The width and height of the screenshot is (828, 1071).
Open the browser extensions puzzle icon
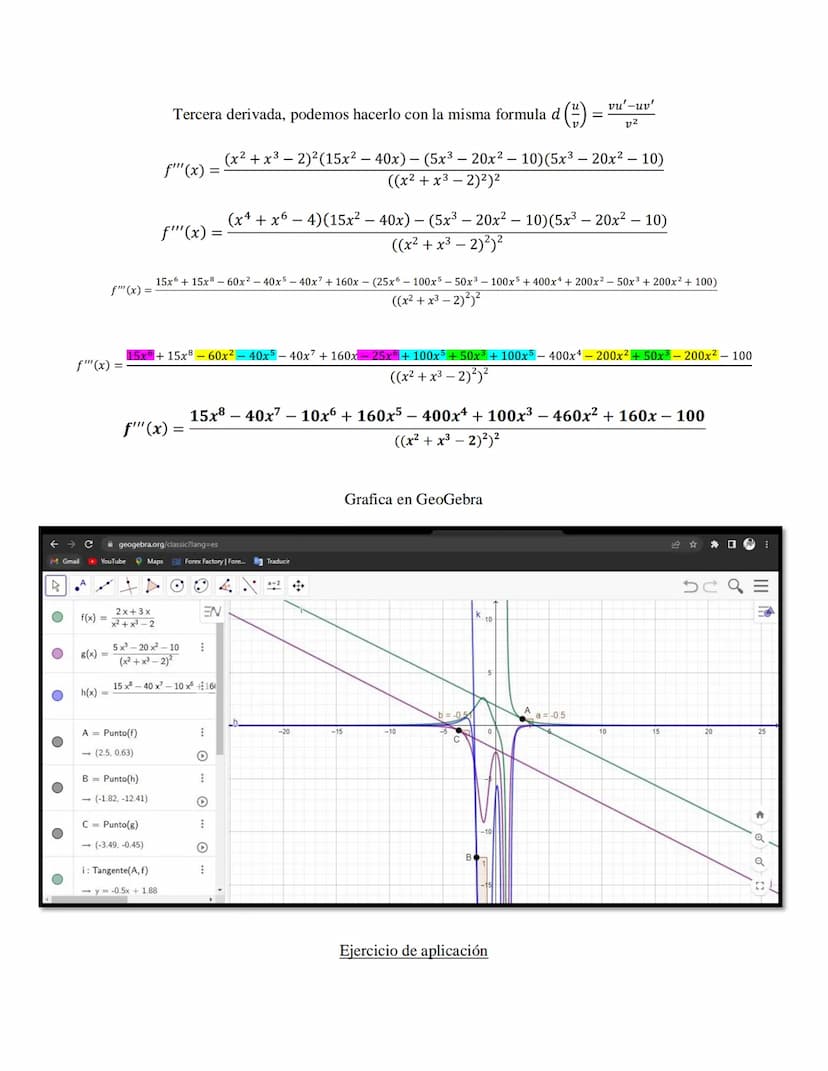pos(714,544)
